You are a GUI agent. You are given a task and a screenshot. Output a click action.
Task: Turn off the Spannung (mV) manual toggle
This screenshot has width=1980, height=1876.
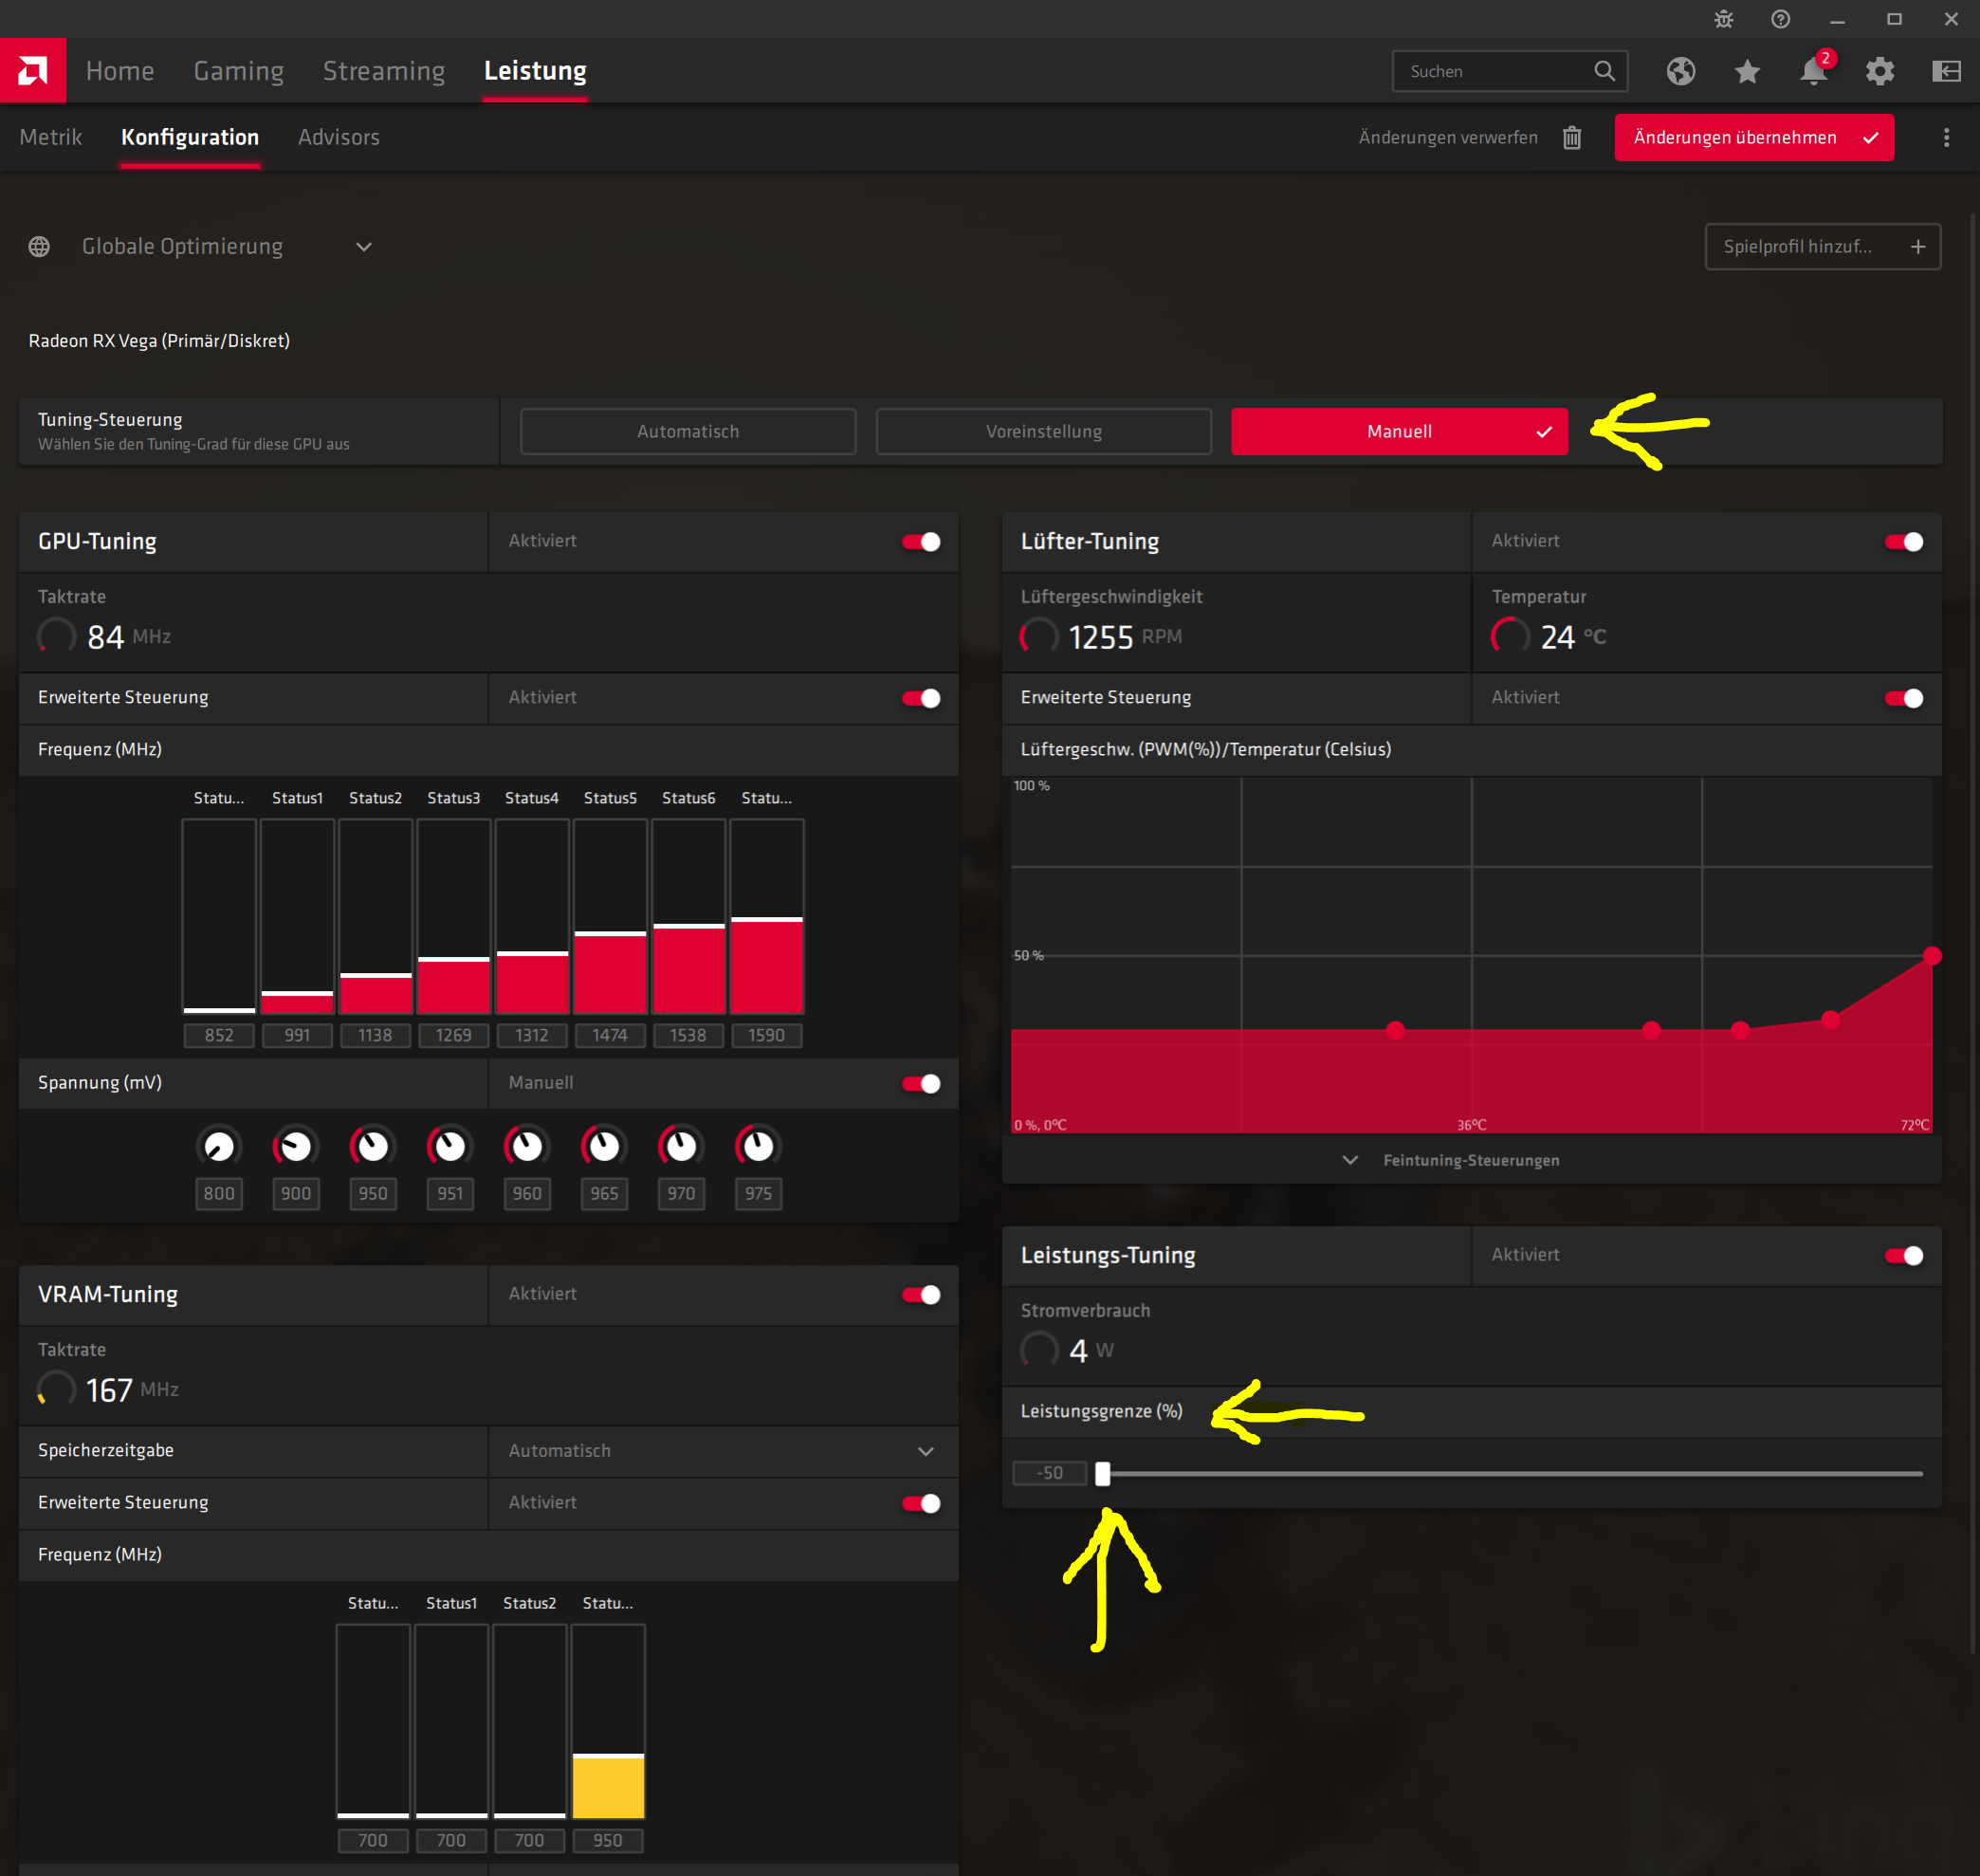point(921,1084)
